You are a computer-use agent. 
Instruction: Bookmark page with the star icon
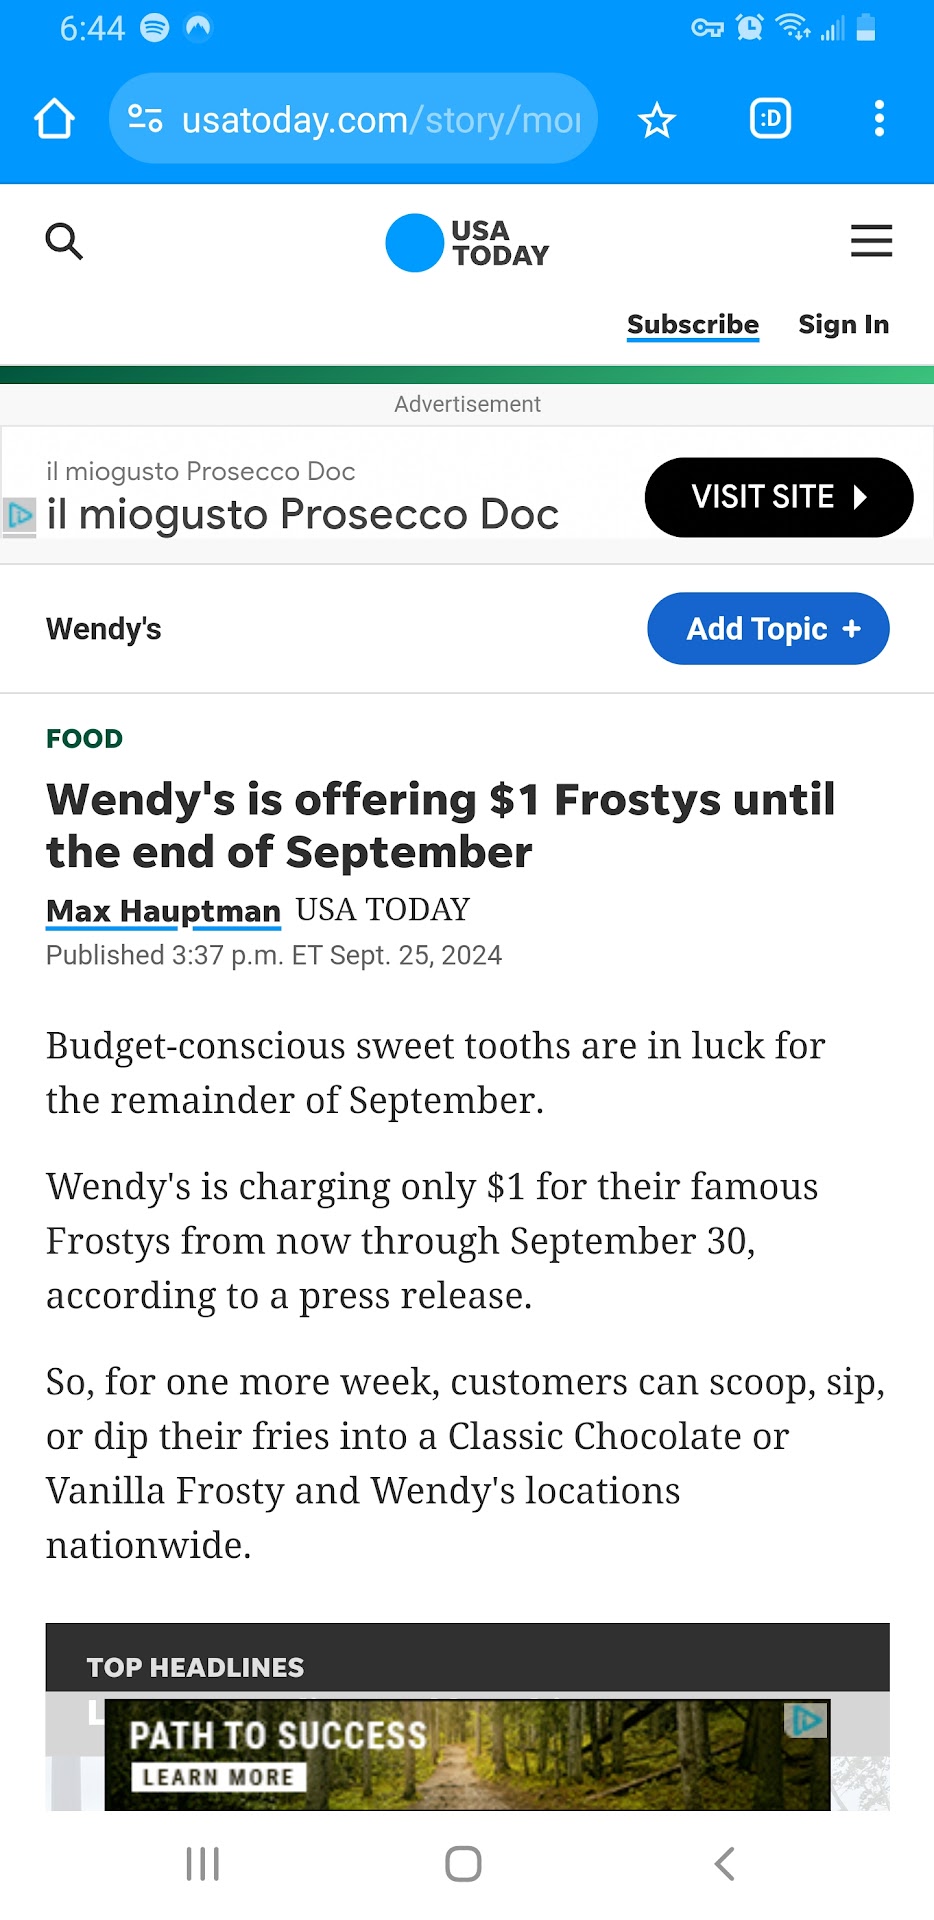tap(657, 121)
